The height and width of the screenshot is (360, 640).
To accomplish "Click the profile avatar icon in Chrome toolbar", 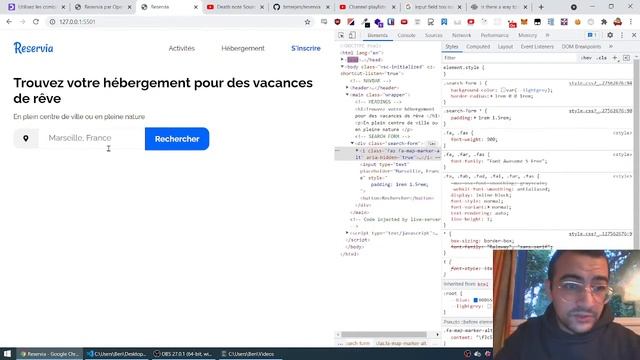I will 618,22.
